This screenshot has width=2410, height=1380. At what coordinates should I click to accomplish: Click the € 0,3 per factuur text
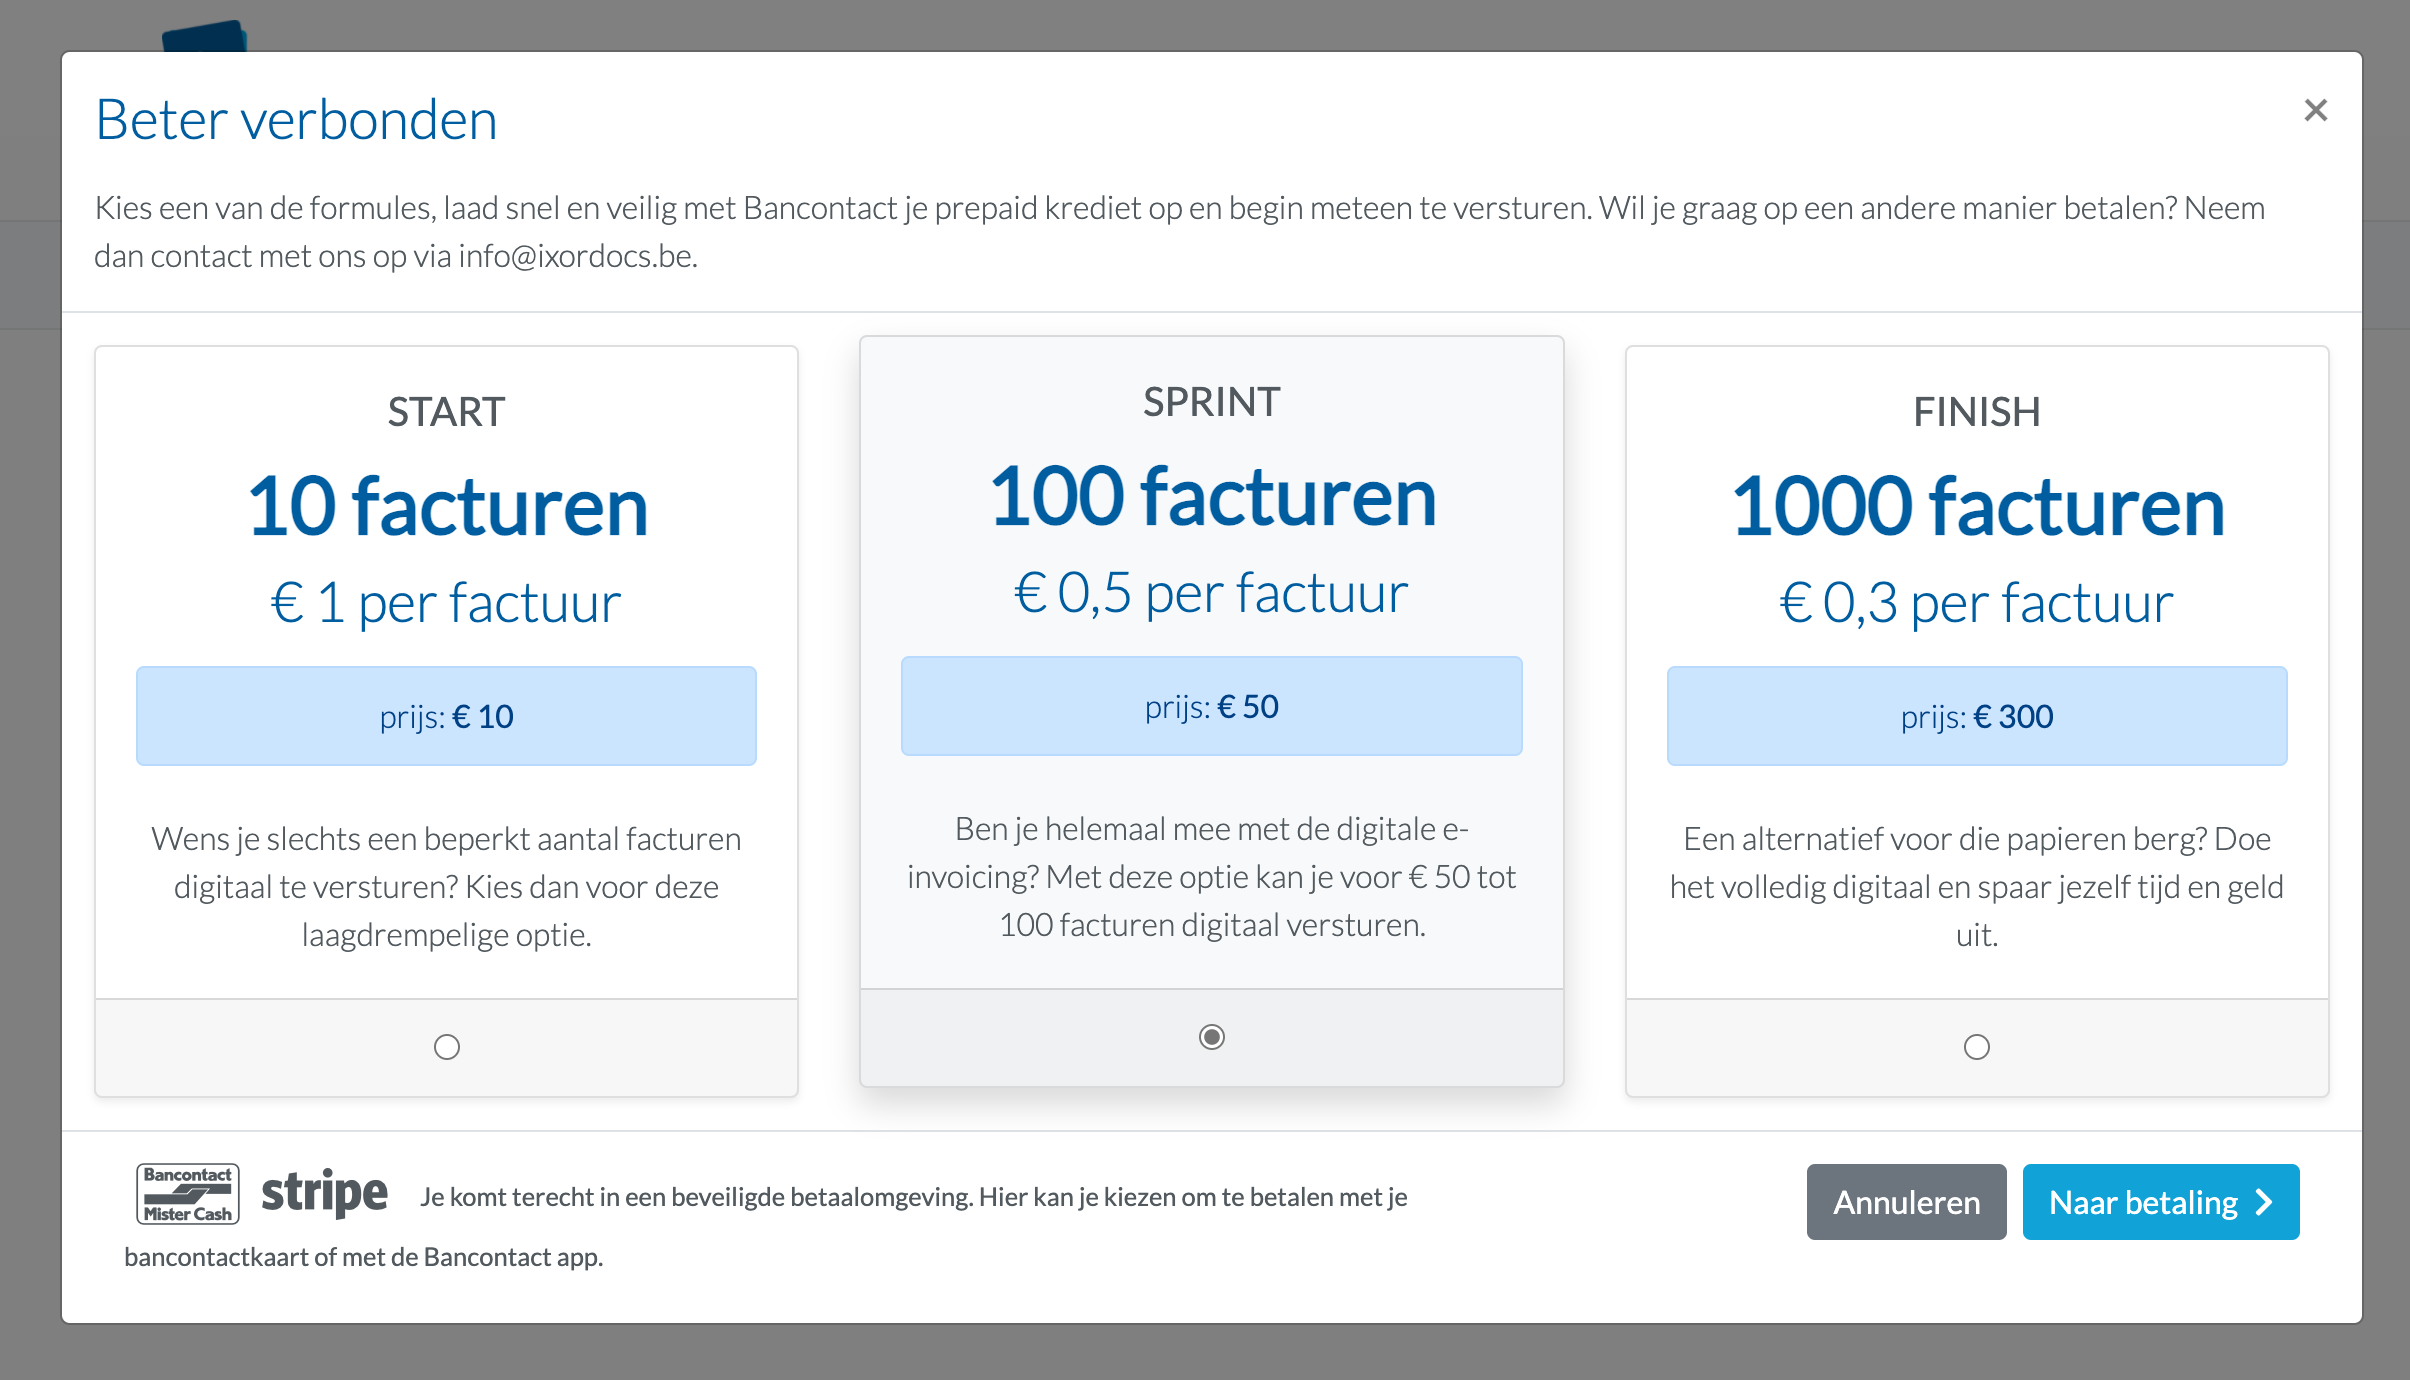click(1977, 603)
